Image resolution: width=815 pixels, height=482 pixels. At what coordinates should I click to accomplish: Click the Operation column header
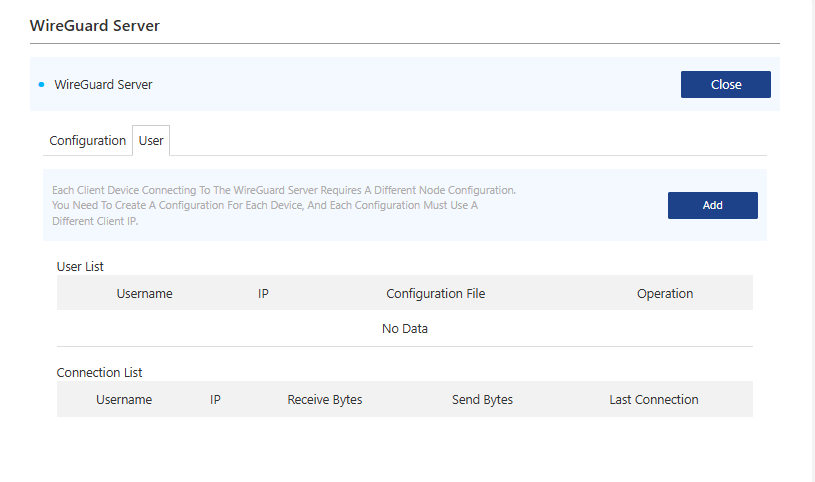pos(664,293)
